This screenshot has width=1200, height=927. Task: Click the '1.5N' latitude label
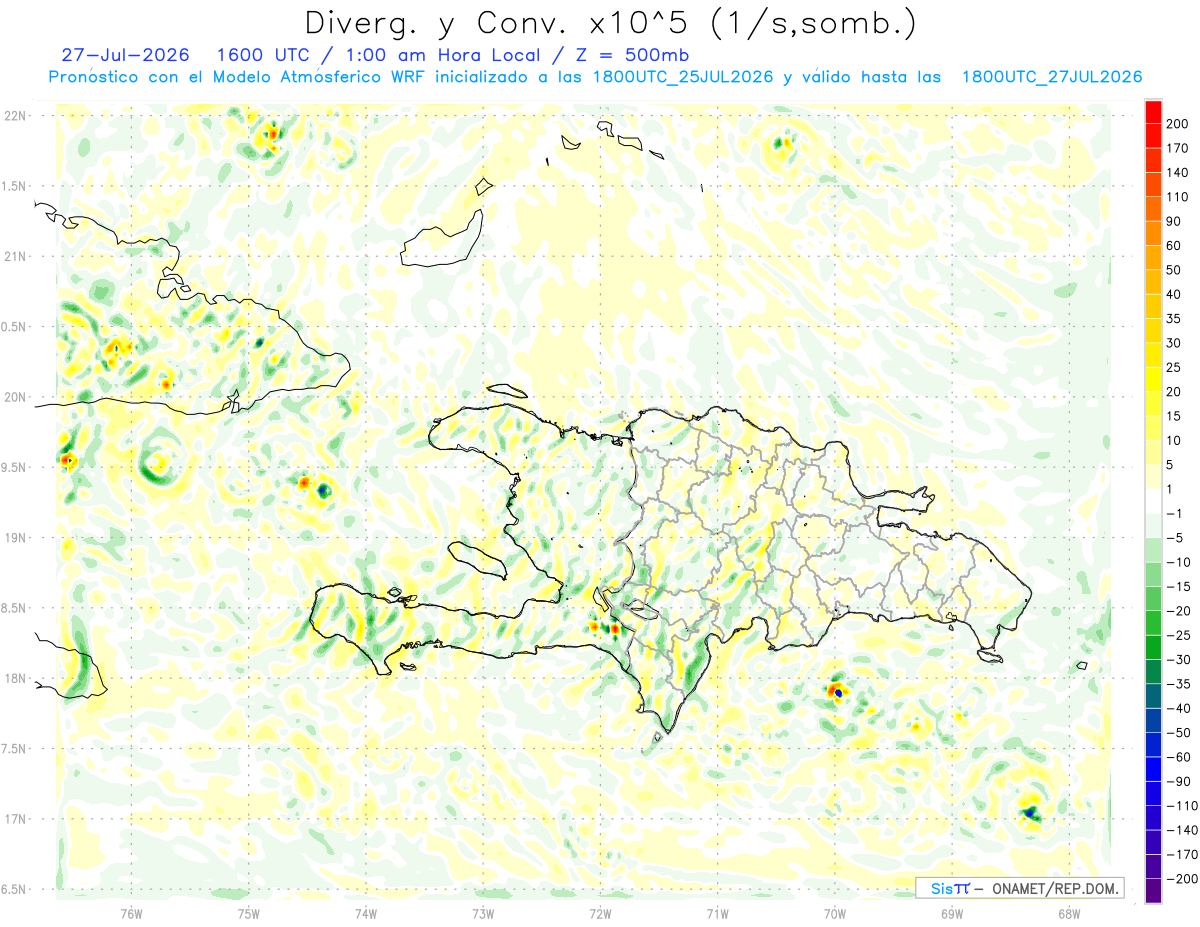click(14, 186)
